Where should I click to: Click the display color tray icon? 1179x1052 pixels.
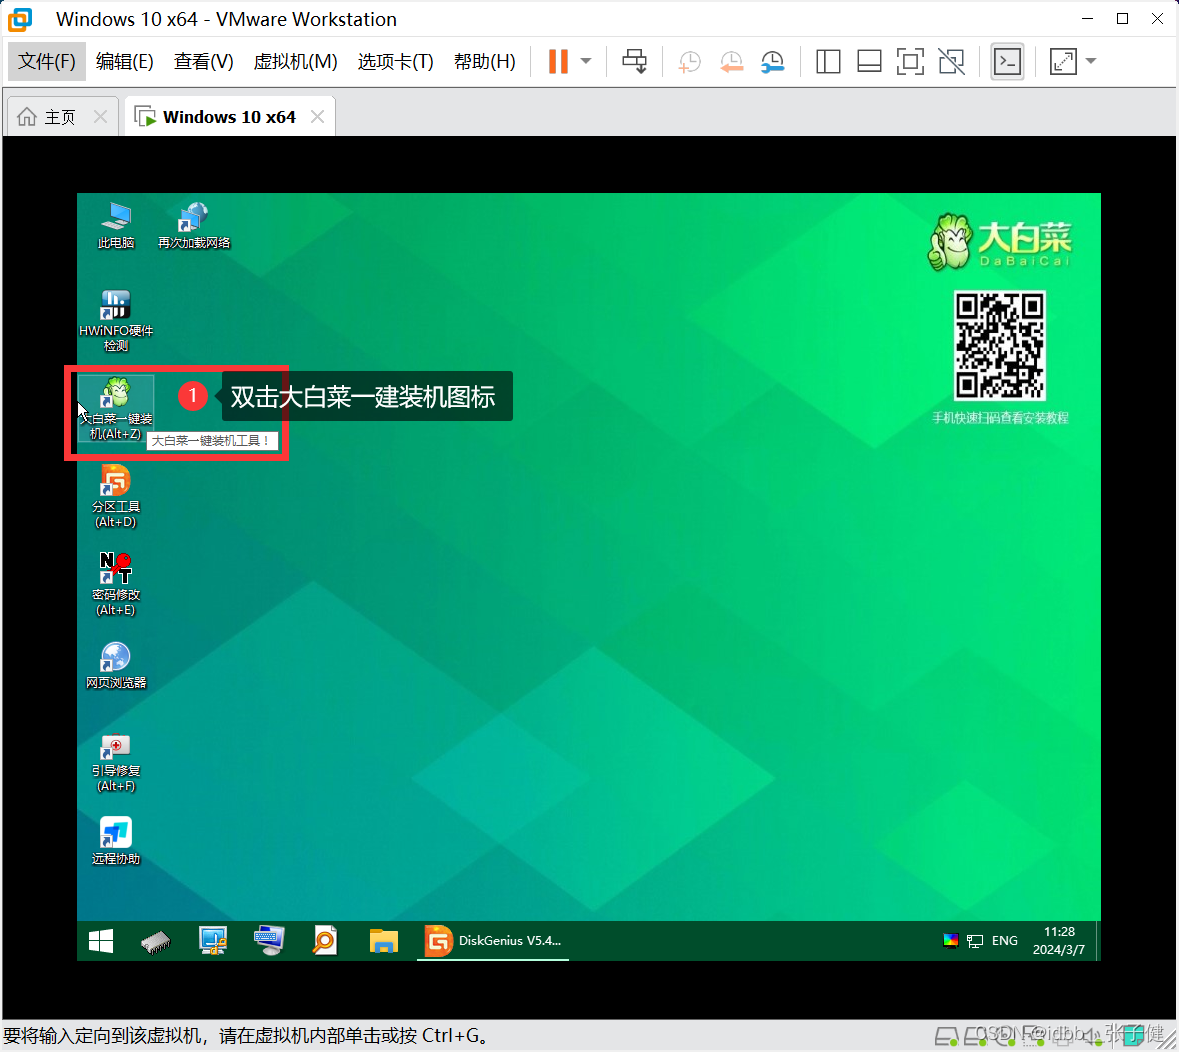click(x=950, y=941)
